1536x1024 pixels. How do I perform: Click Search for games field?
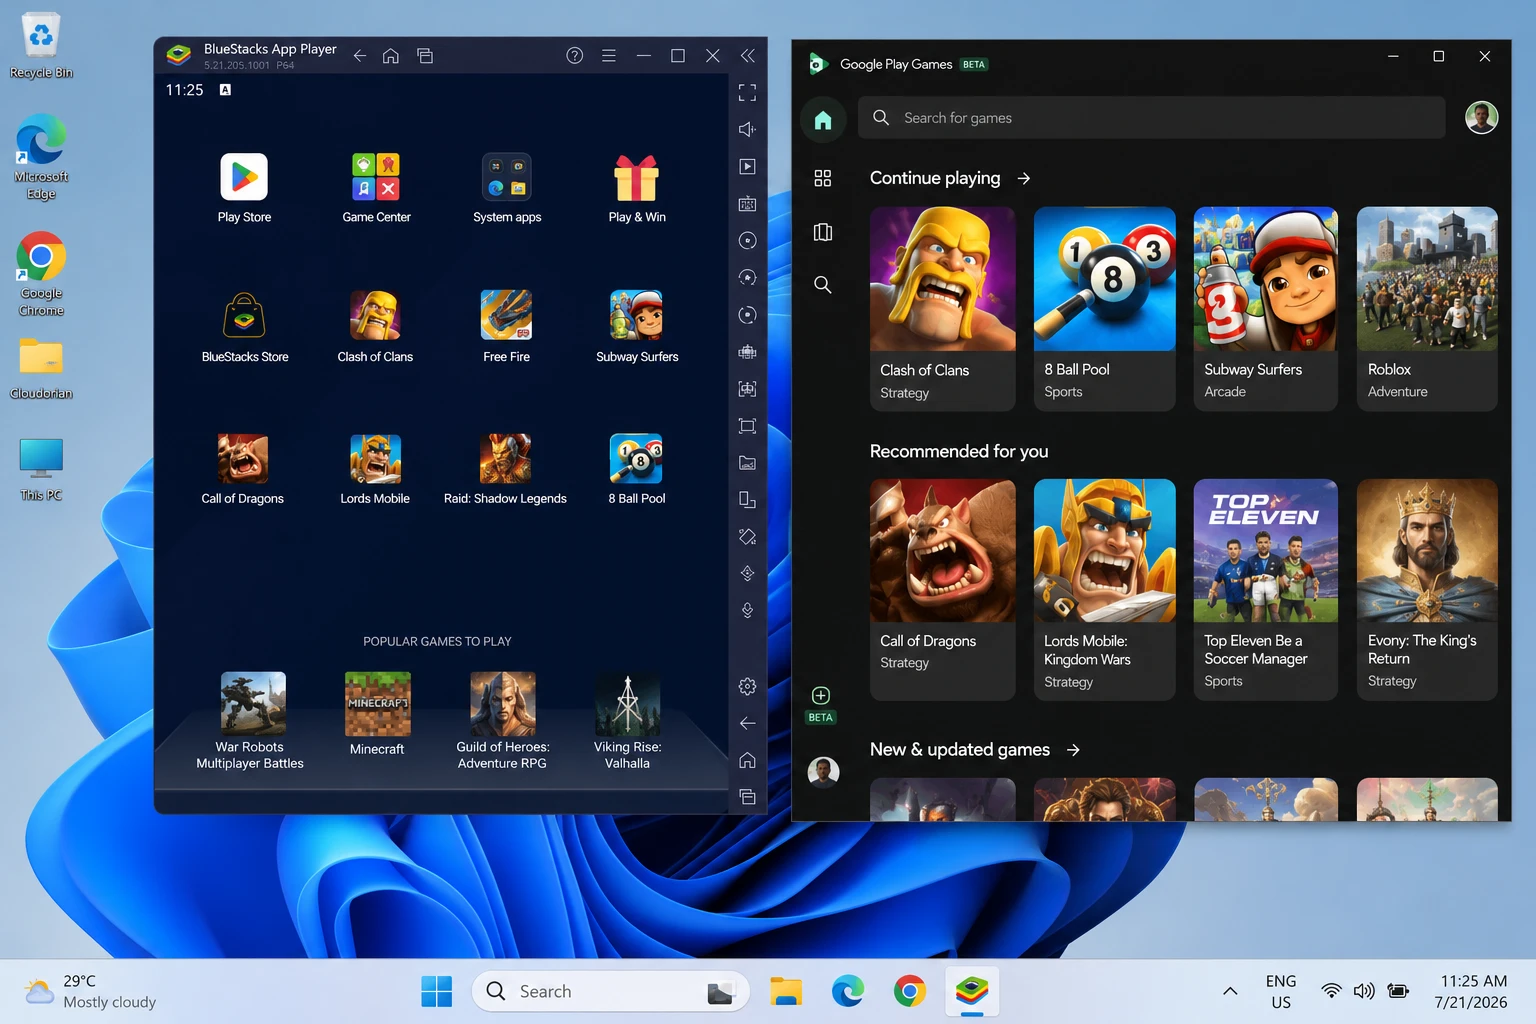coord(1152,118)
